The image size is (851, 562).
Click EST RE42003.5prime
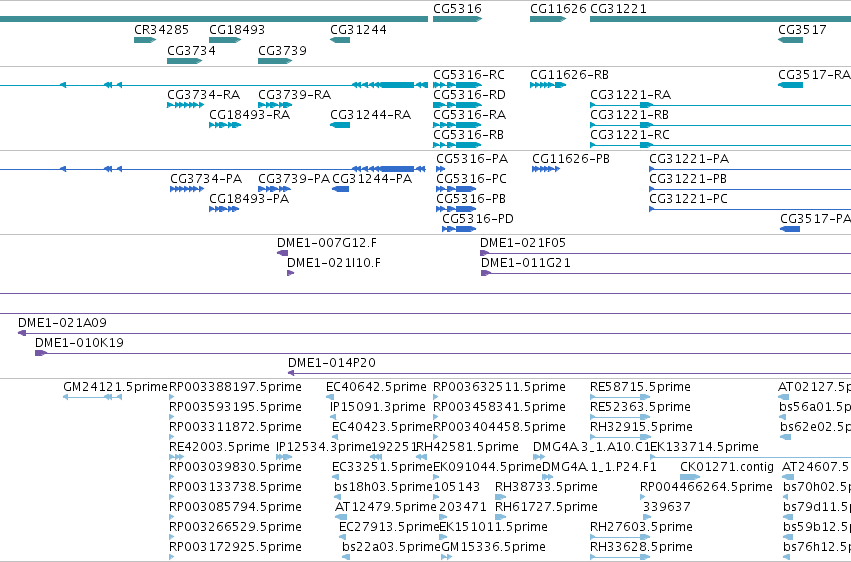point(177,457)
